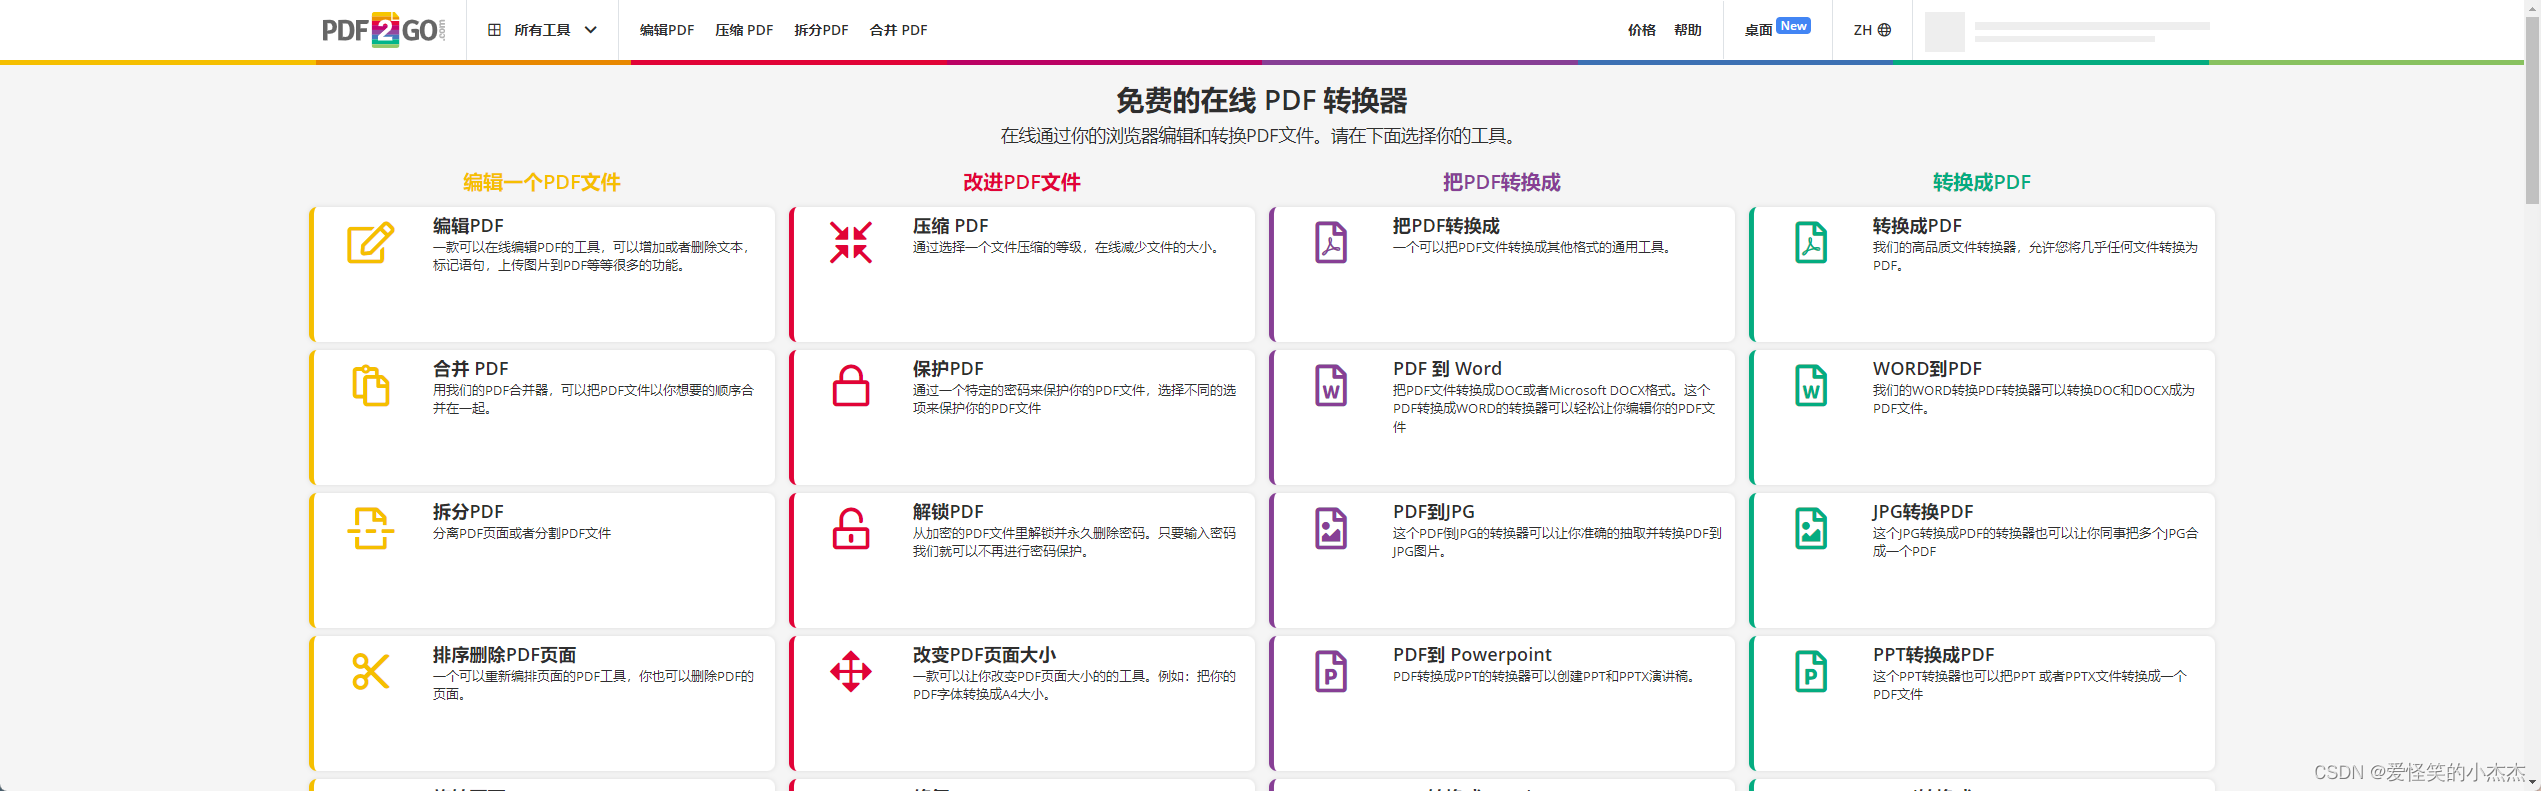Screen dimensions: 2541x791
Task: Open the PDF 到 Word card title
Action: point(1447,369)
